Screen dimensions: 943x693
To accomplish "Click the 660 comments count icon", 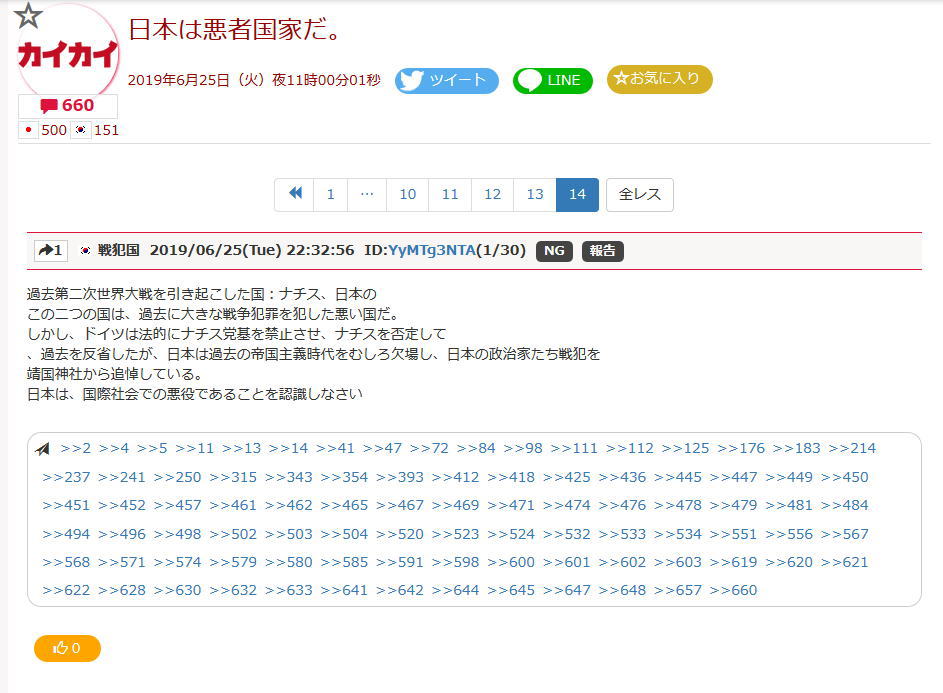I will click(x=68, y=106).
